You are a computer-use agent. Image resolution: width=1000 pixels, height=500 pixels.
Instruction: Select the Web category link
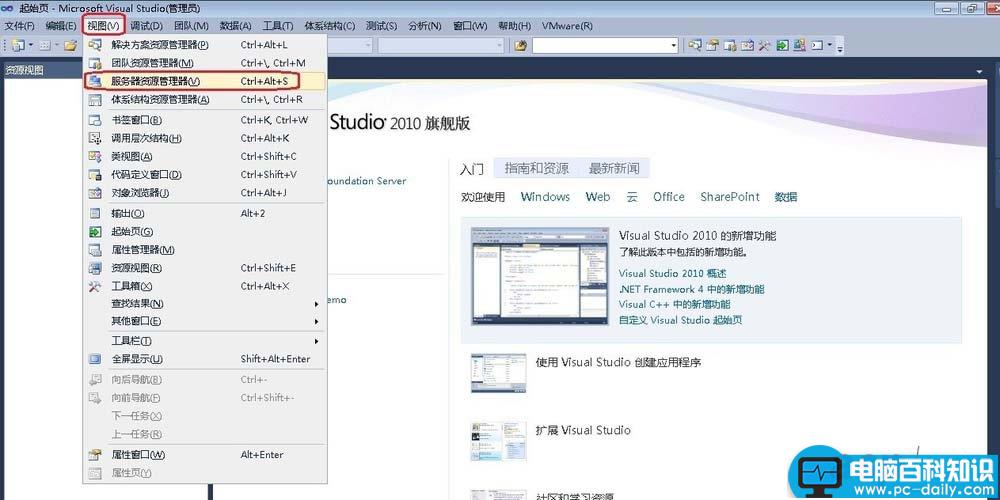[598, 197]
